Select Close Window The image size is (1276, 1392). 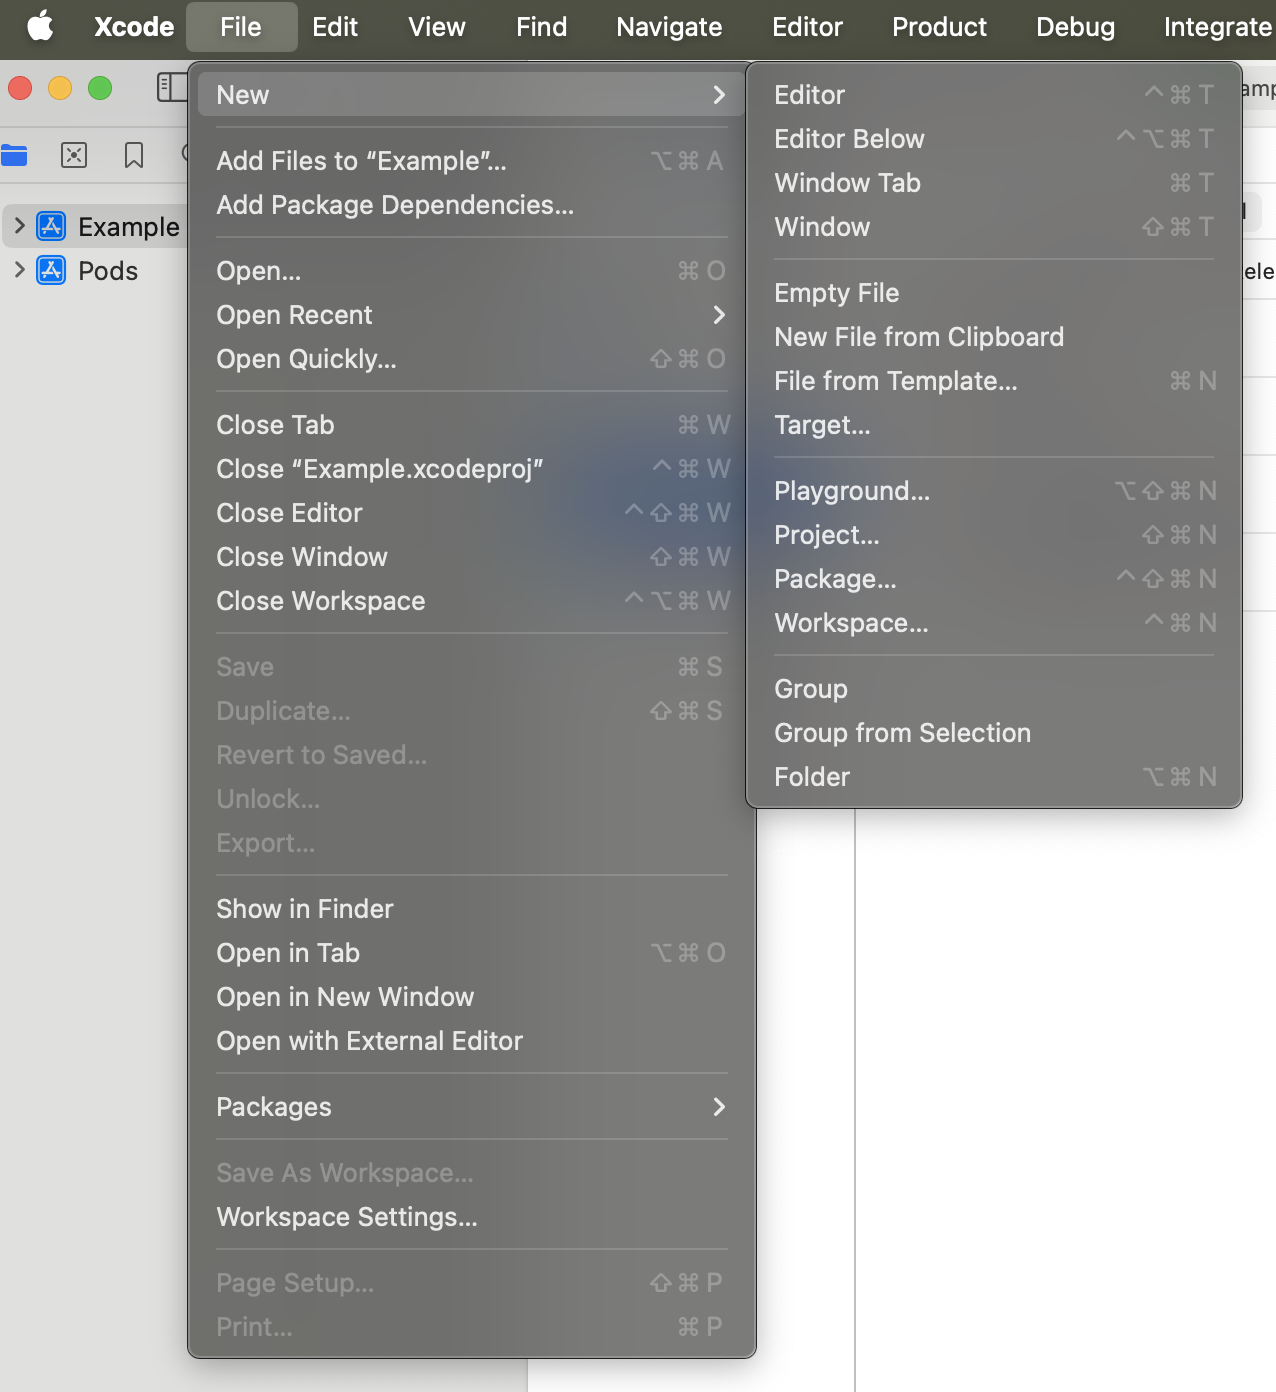coord(471,557)
